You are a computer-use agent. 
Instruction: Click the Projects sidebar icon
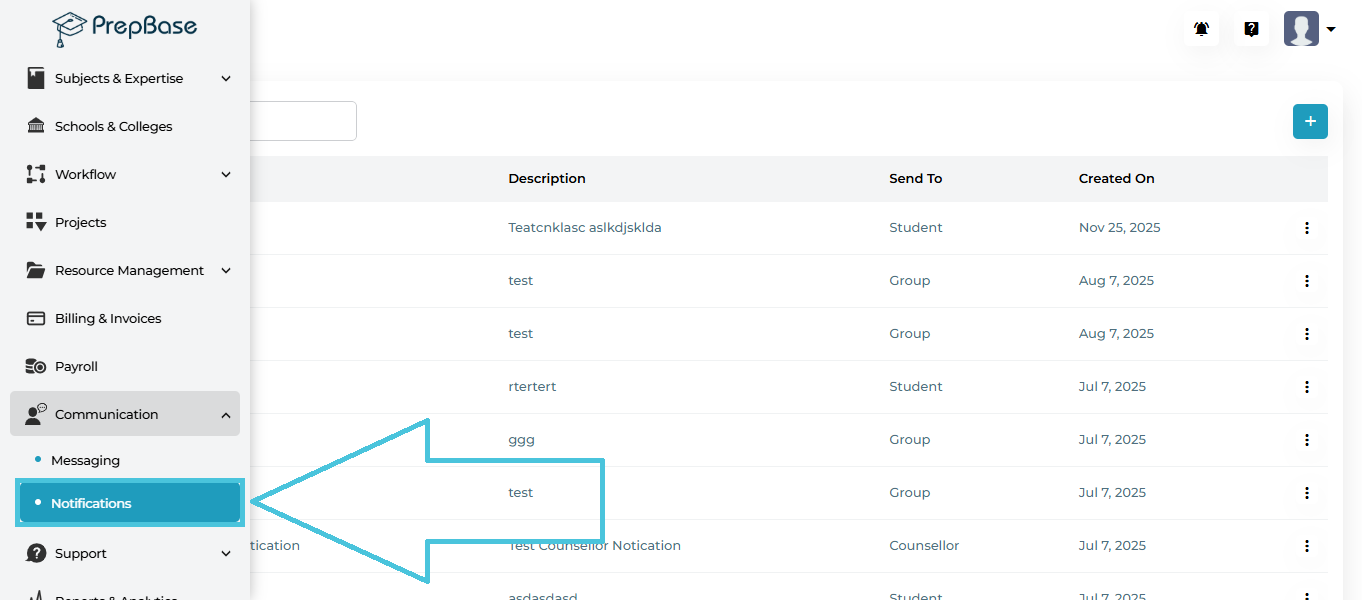pos(36,222)
